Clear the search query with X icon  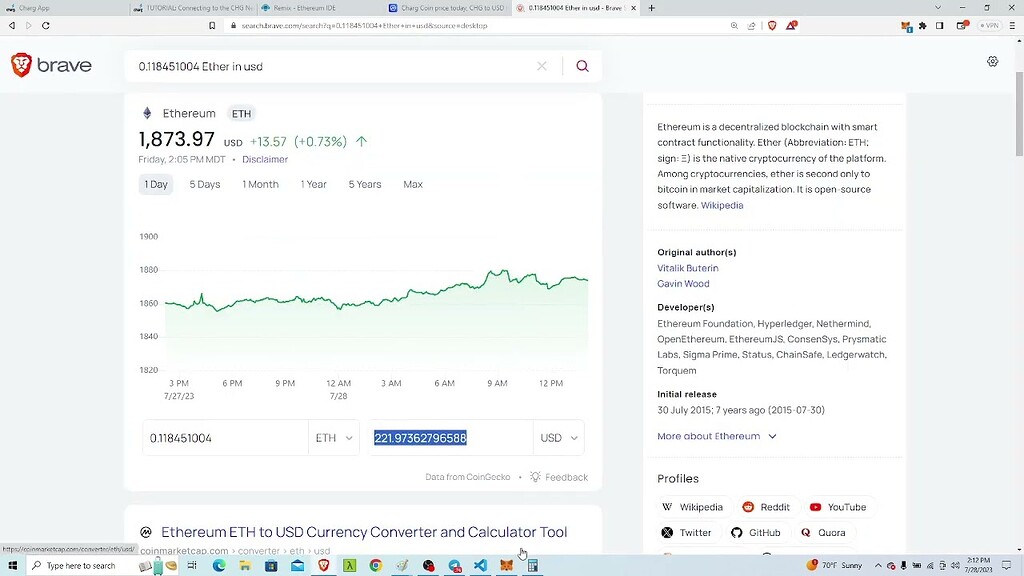(x=542, y=66)
